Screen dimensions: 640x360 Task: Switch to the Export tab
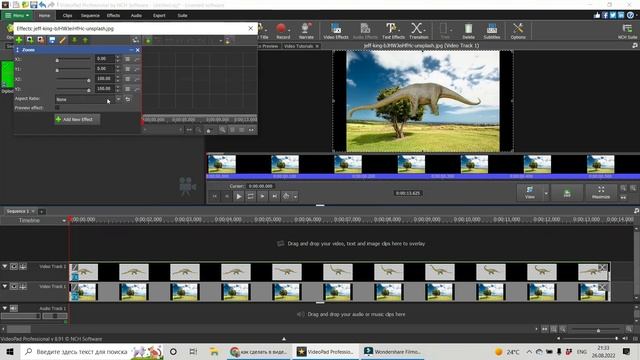159,16
